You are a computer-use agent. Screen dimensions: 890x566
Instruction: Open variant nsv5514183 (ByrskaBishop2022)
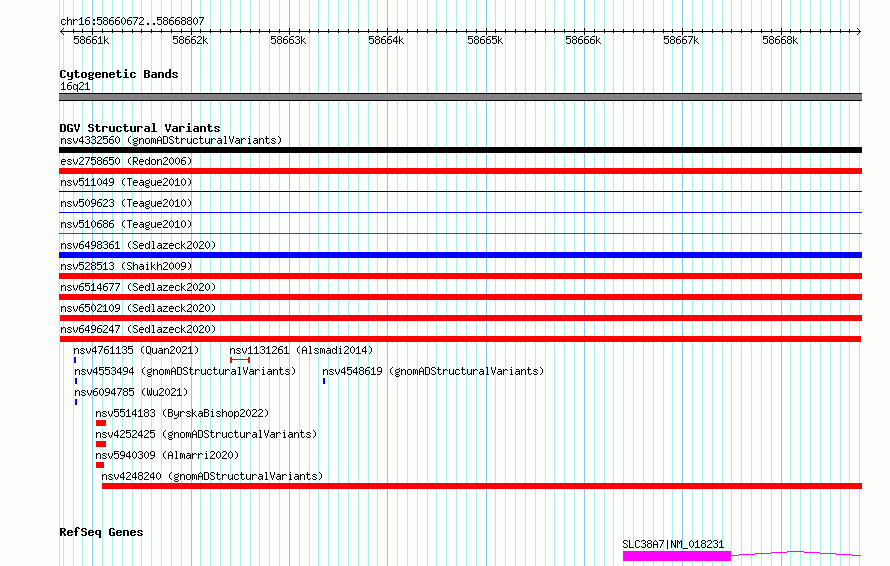182,413
